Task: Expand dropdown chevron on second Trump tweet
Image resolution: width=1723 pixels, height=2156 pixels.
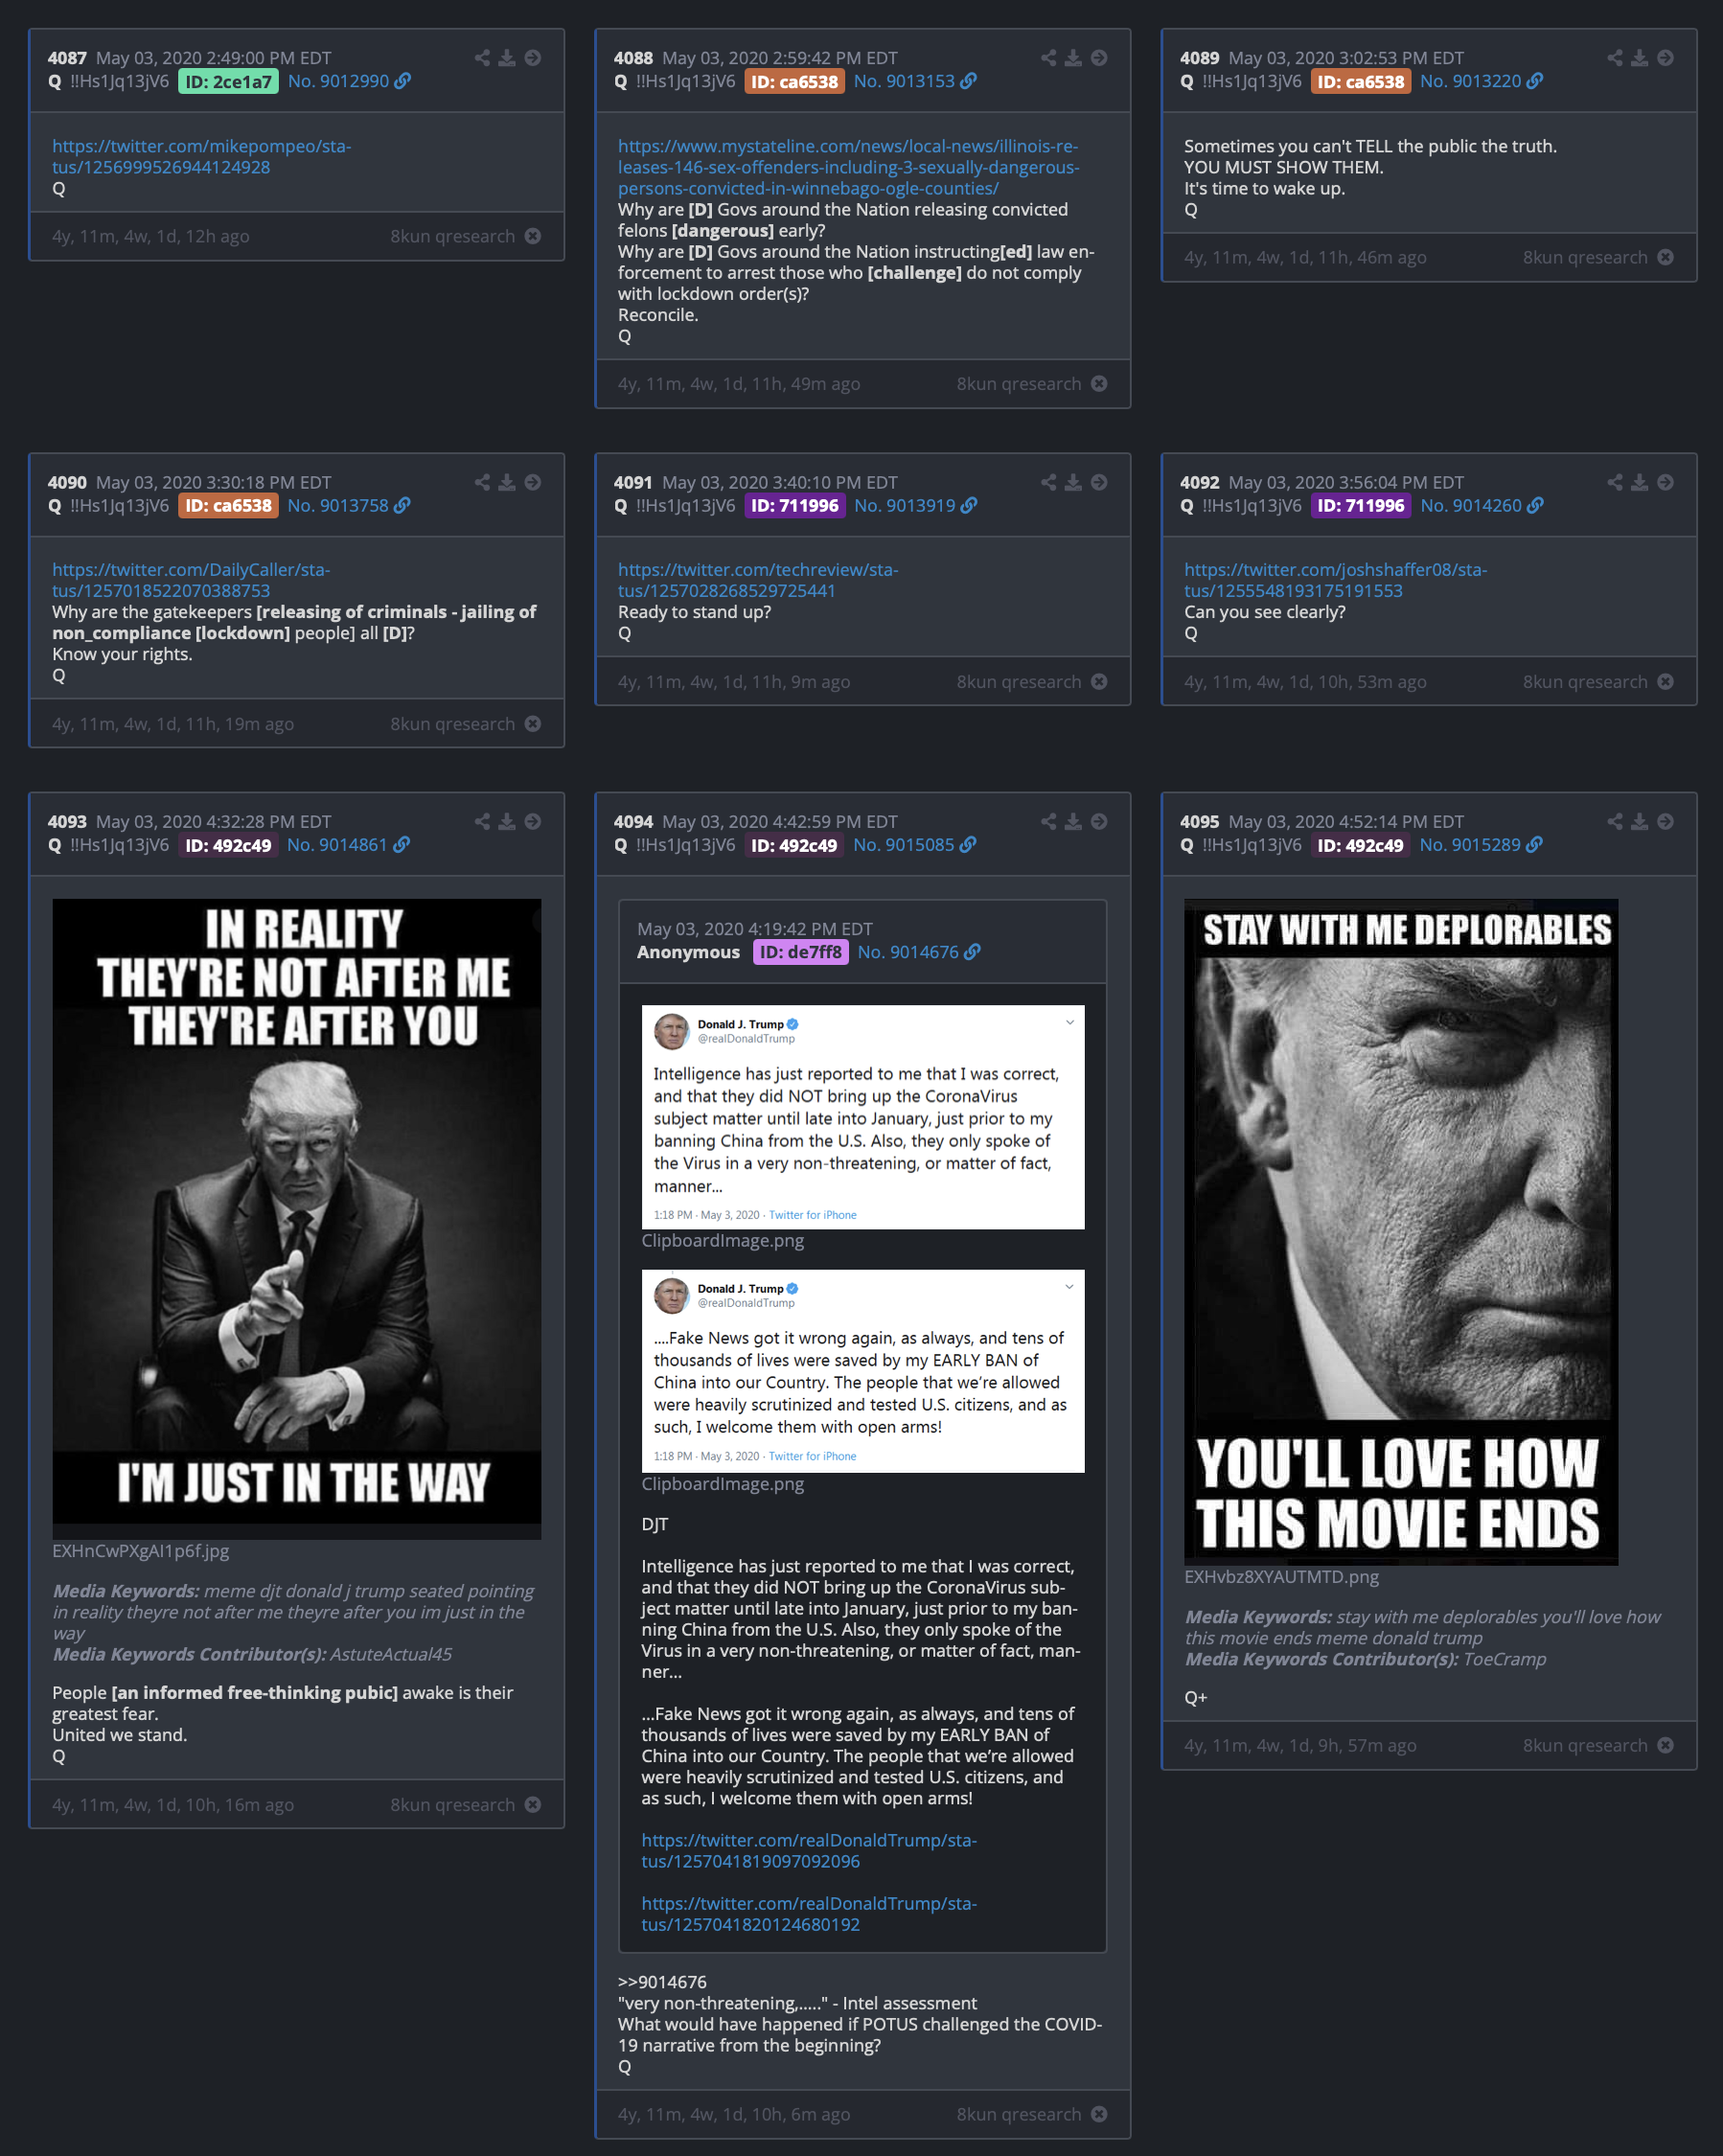Action: pos(1069,1286)
